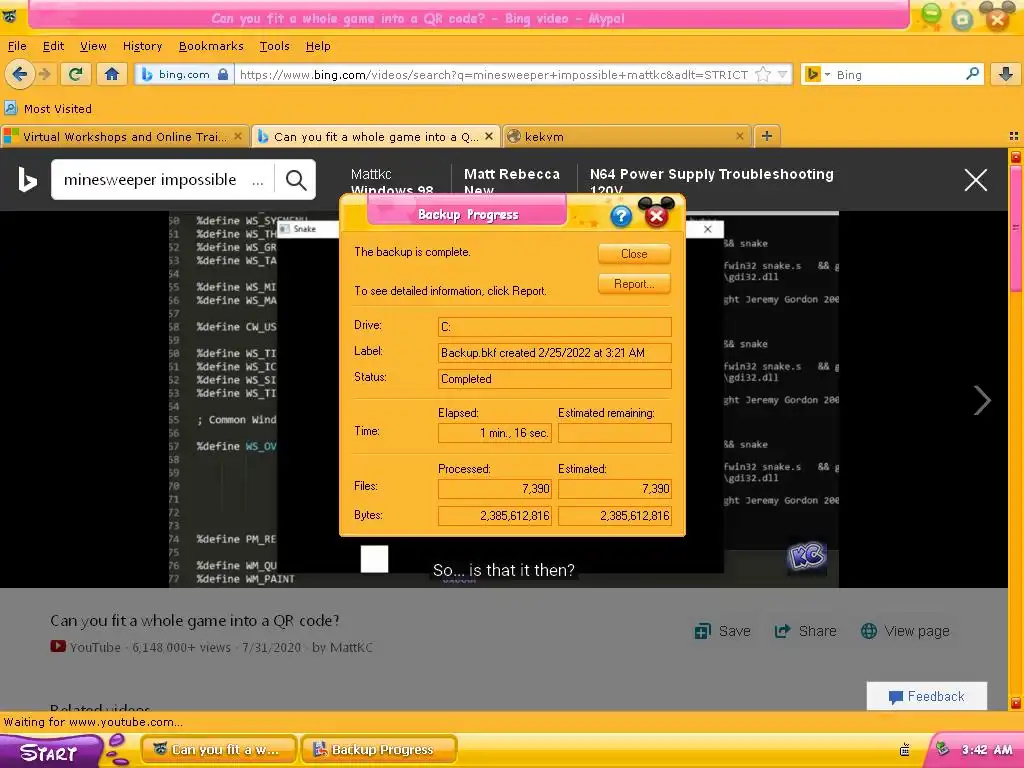Image resolution: width=1024 pixels, height=768 pixels.
Task: Click the Bing logo
Action: [x=27, y=180]
